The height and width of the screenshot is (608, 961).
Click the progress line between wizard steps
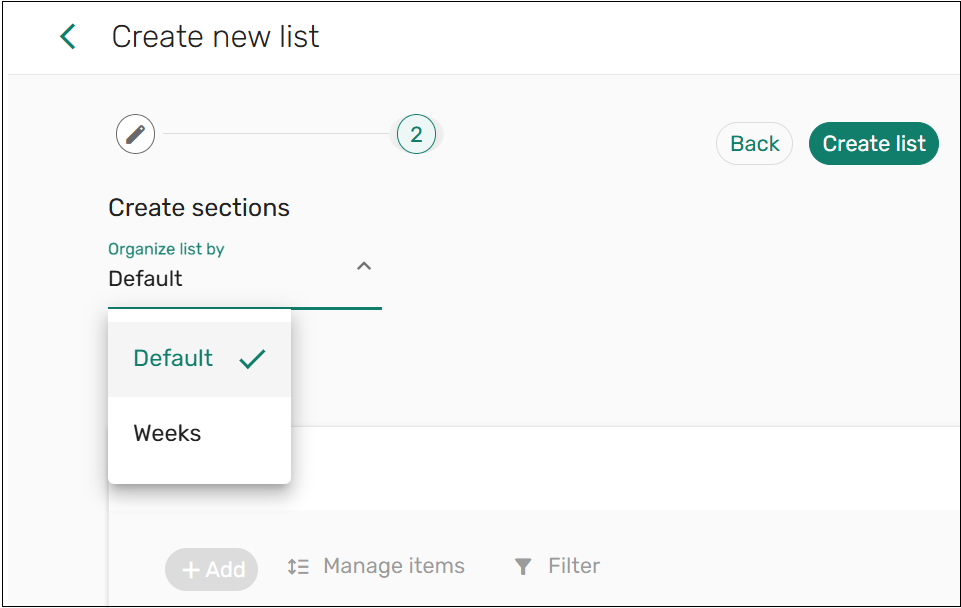pyautogui.click(x=275, y=134)
